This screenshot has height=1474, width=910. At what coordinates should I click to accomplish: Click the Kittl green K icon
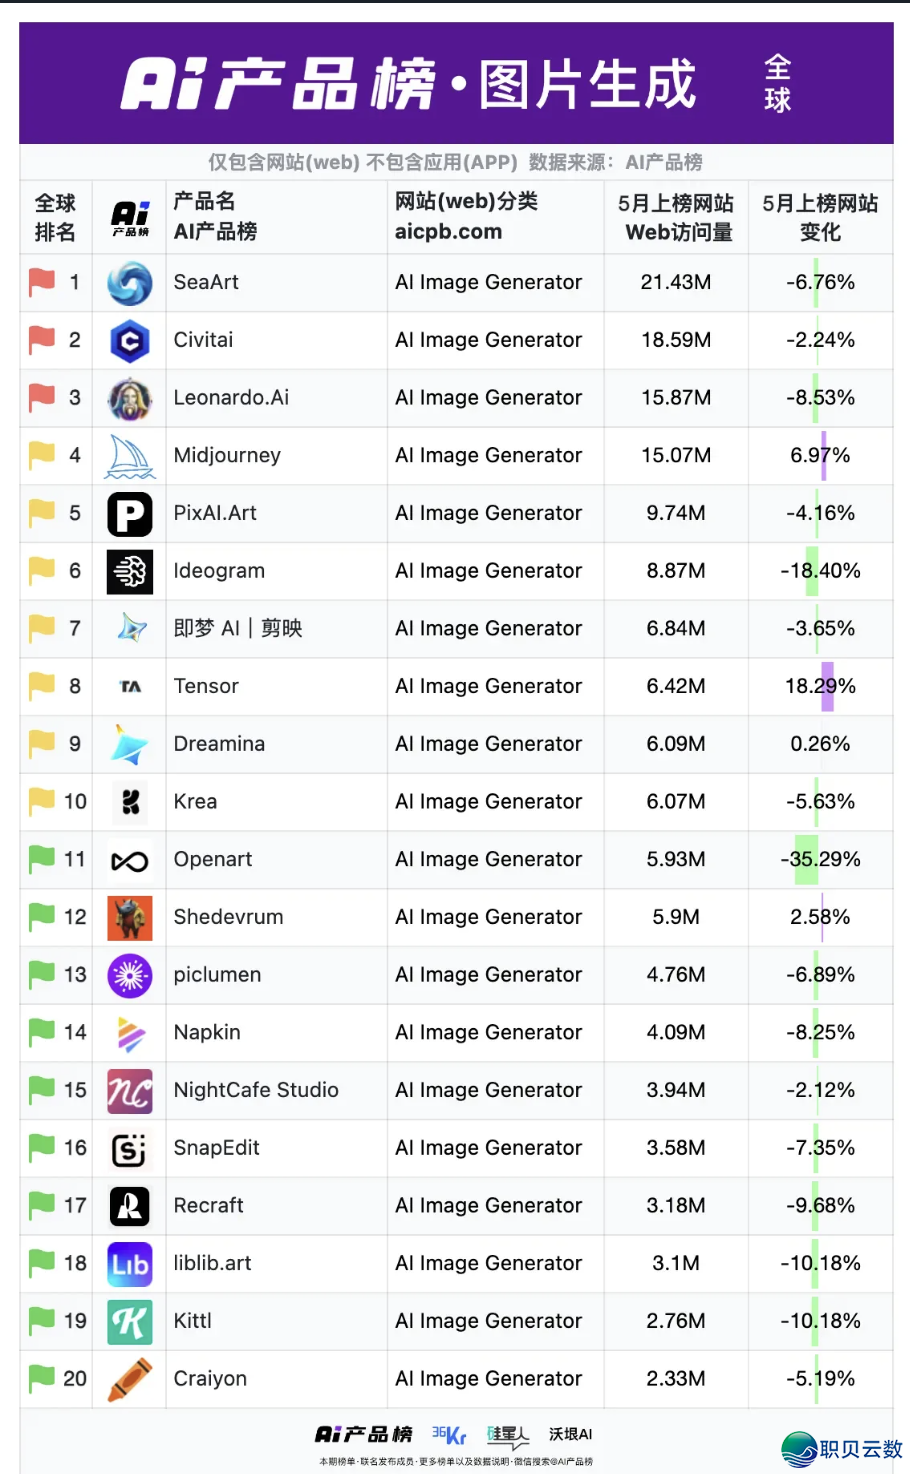(x=130, y=1322)
